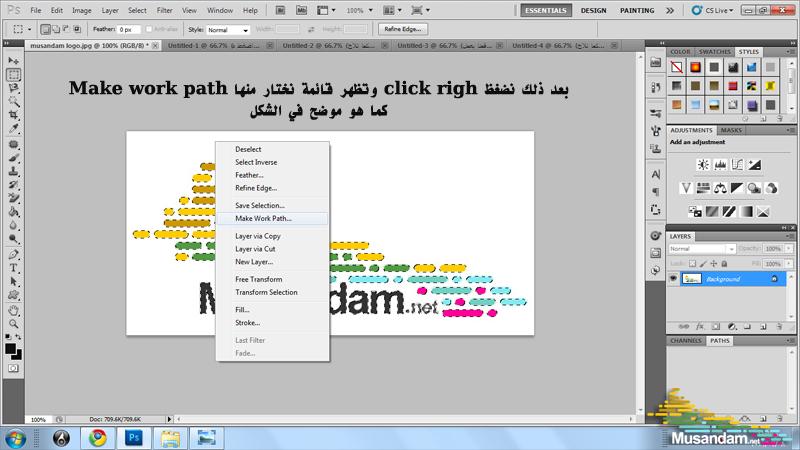This screenshot has width=800, height=450.
Task: Open the tool preset picker arrow
Action: coord(29,29)
